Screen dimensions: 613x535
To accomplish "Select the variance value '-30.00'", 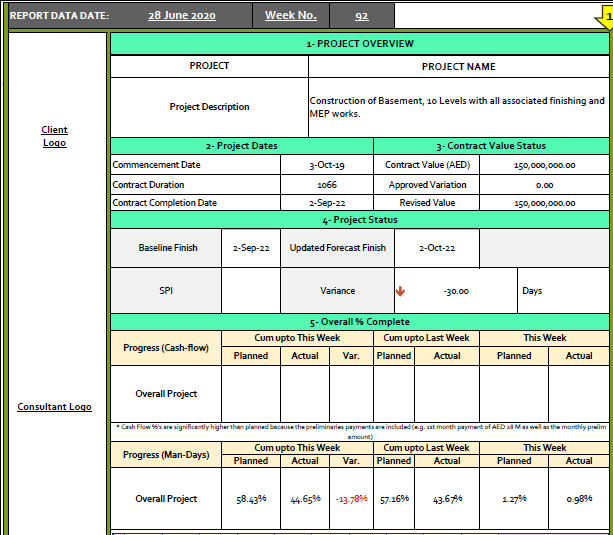I will click(x=456, y=291).
